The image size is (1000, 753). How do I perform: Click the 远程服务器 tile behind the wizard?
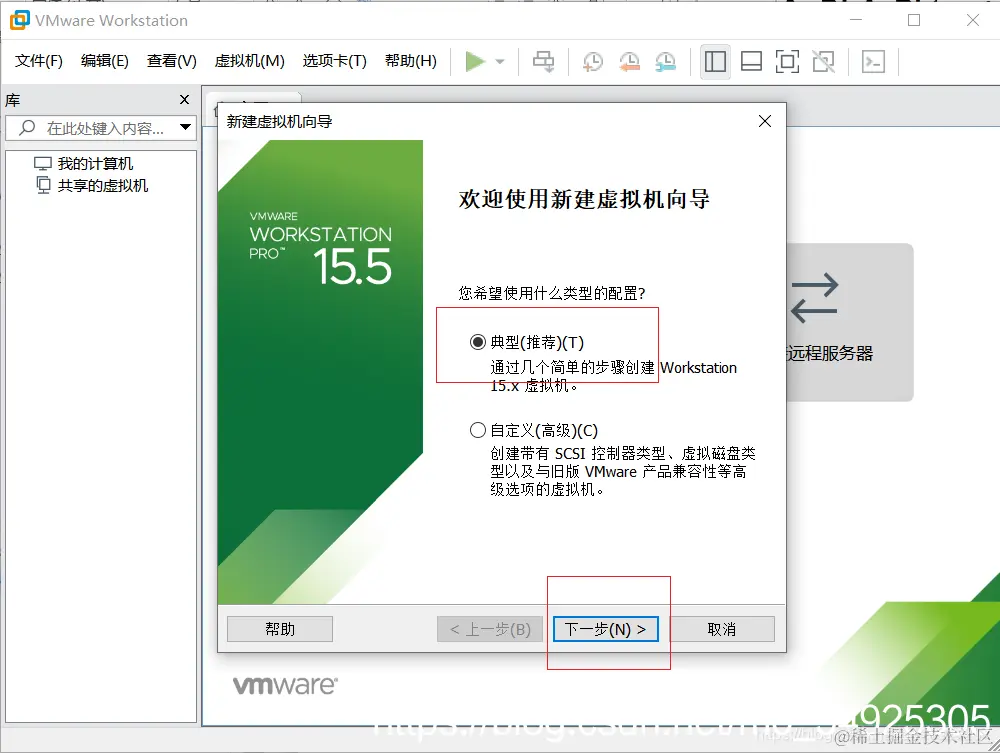[848, 322]
